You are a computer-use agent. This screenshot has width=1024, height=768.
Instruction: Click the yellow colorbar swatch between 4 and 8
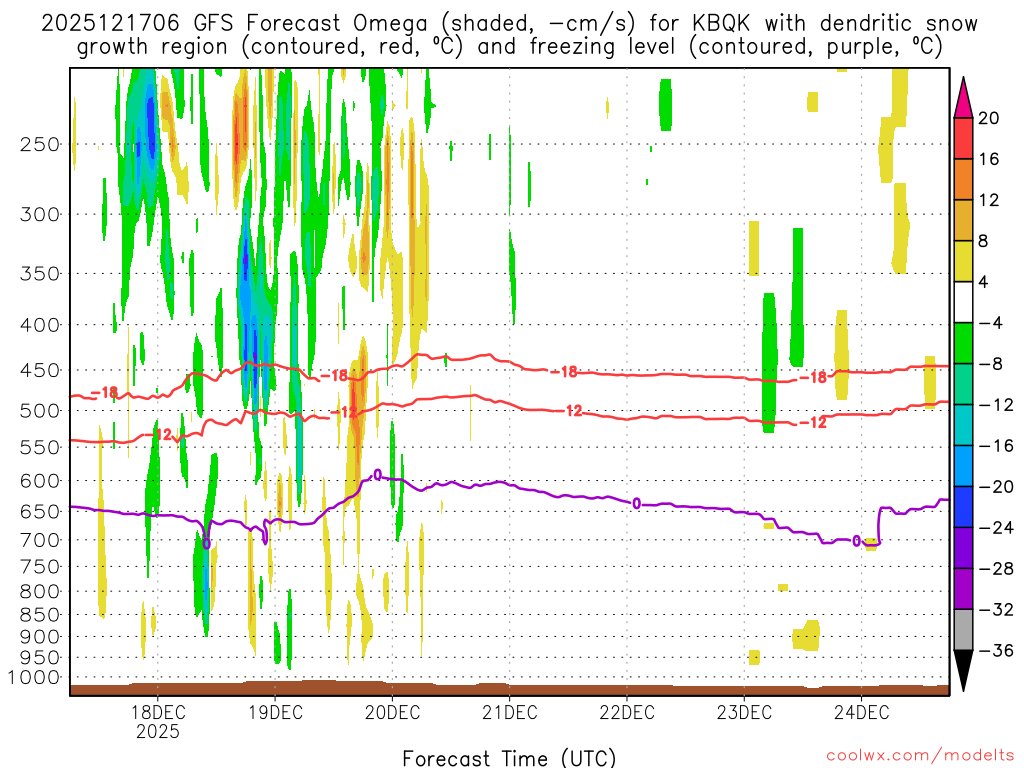[963, 261]
